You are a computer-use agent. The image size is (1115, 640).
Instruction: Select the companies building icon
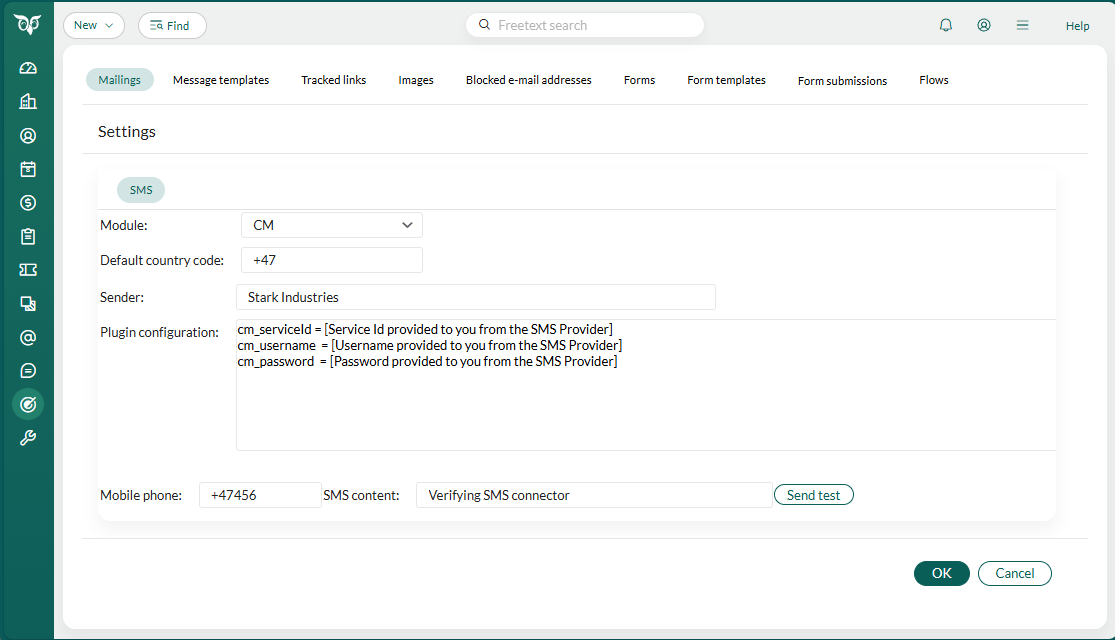point(27,101)
